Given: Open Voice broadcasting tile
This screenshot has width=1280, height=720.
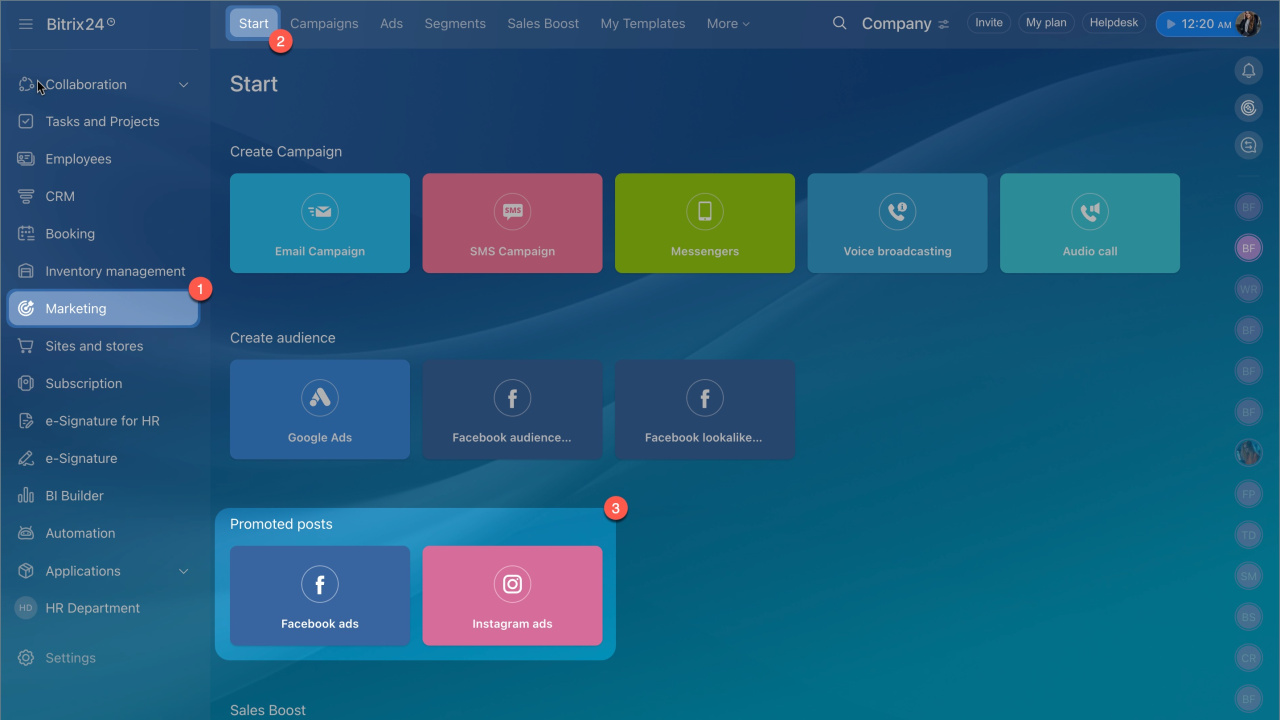Looking at the screenshot, I should (897, 223).
